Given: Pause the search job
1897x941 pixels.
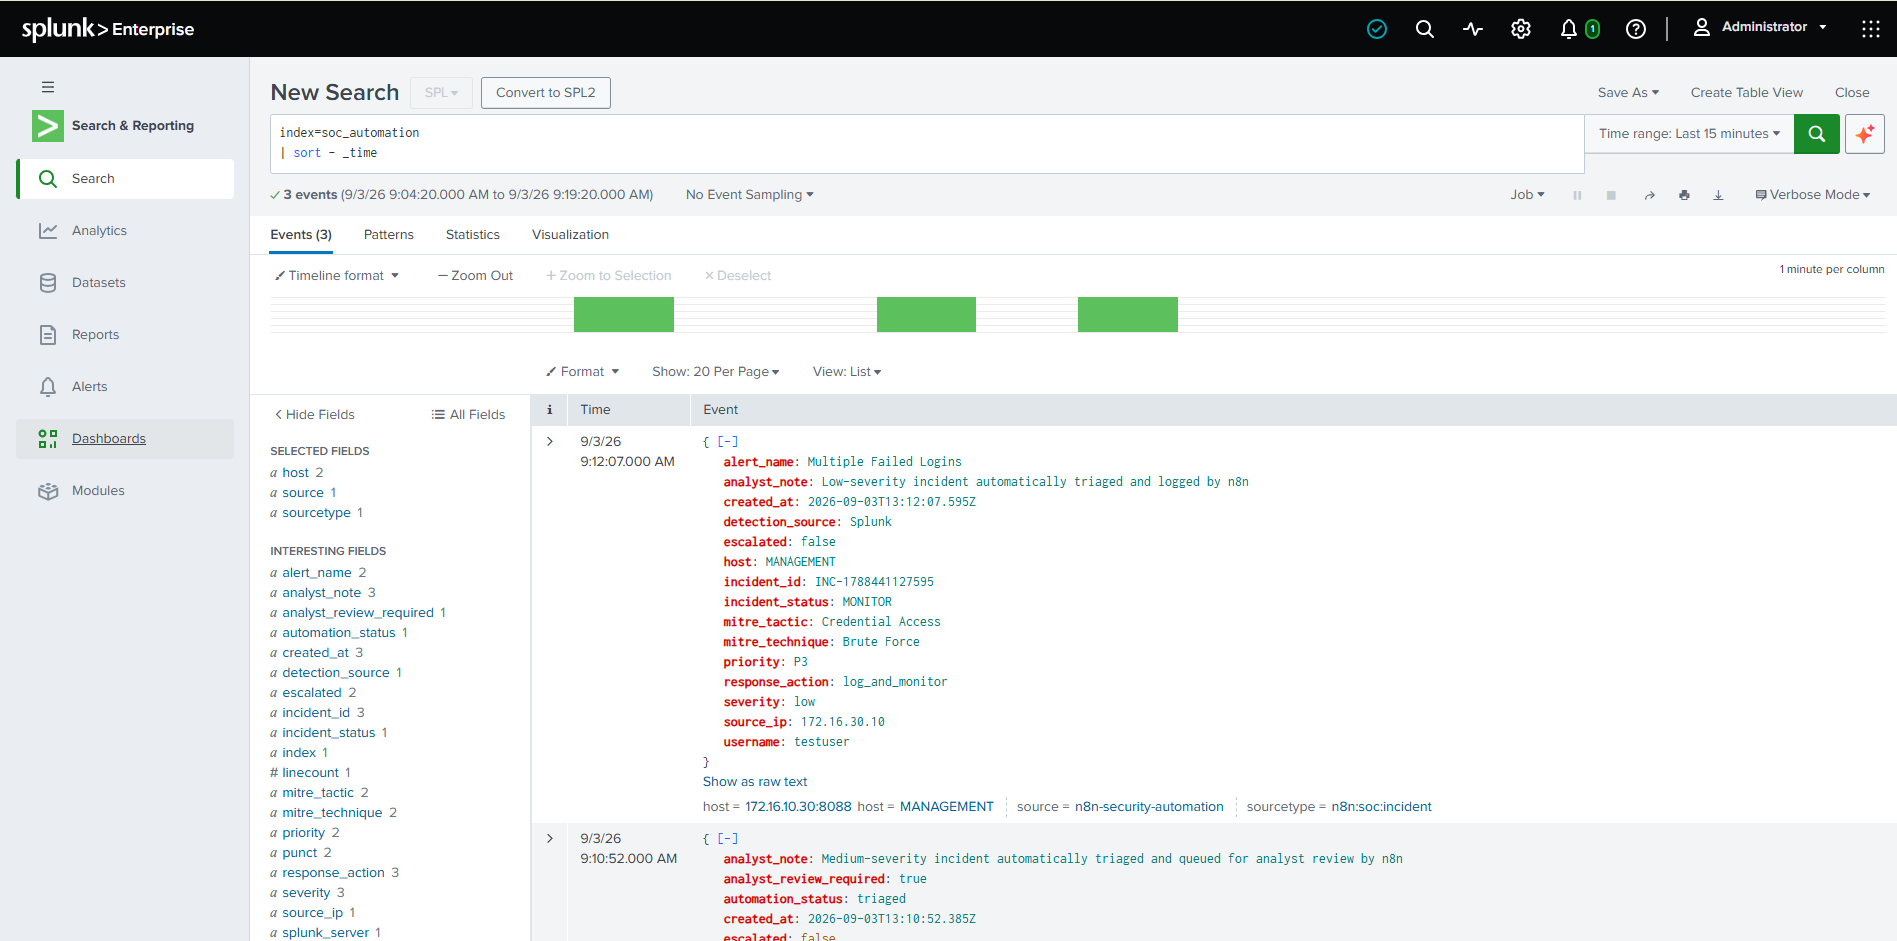Looking at the screenshot, I should pyautogui.click(x=1577, y=195).
